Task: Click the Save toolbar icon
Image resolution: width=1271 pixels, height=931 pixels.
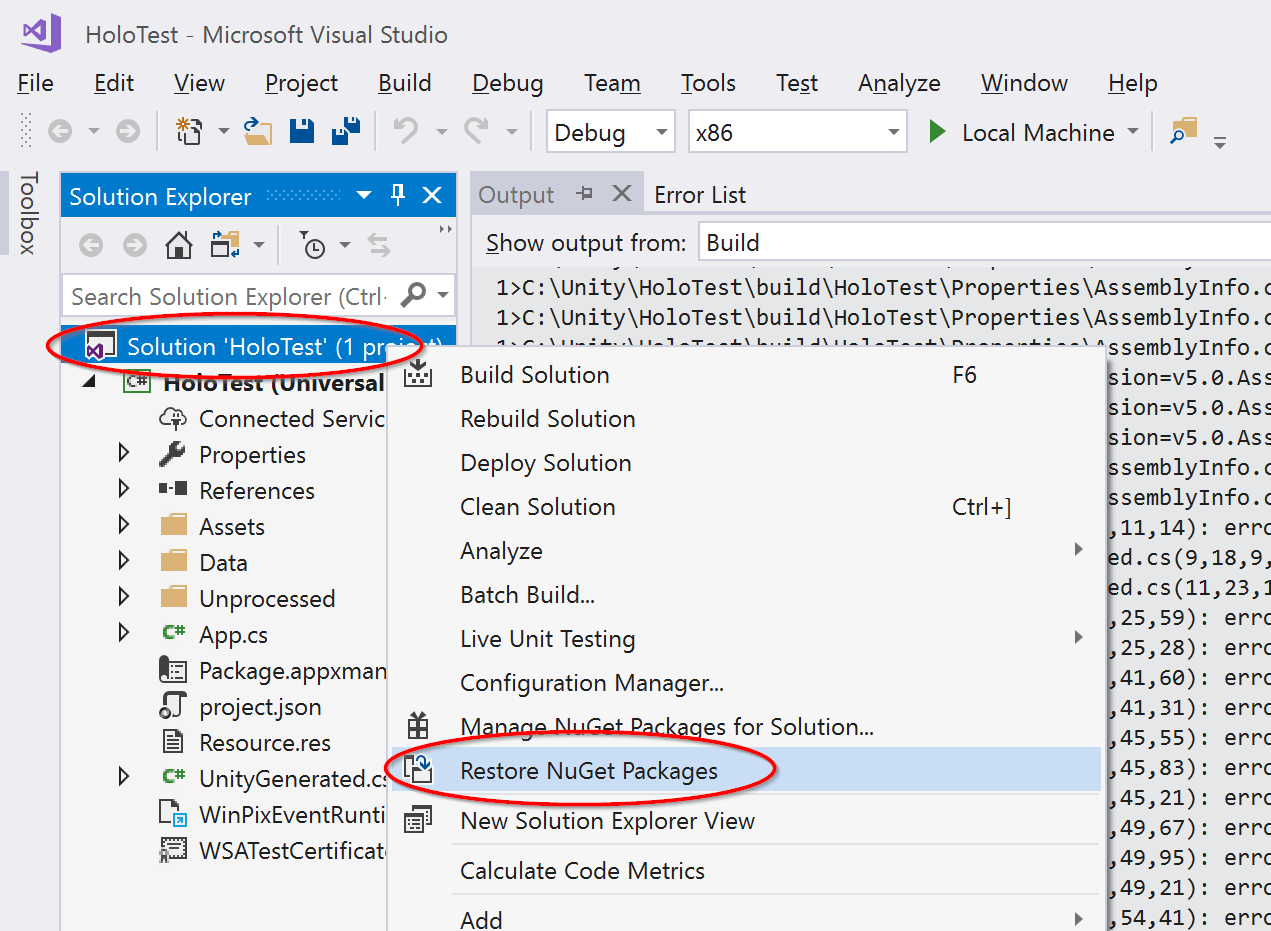Action: (x=302, y=131)
